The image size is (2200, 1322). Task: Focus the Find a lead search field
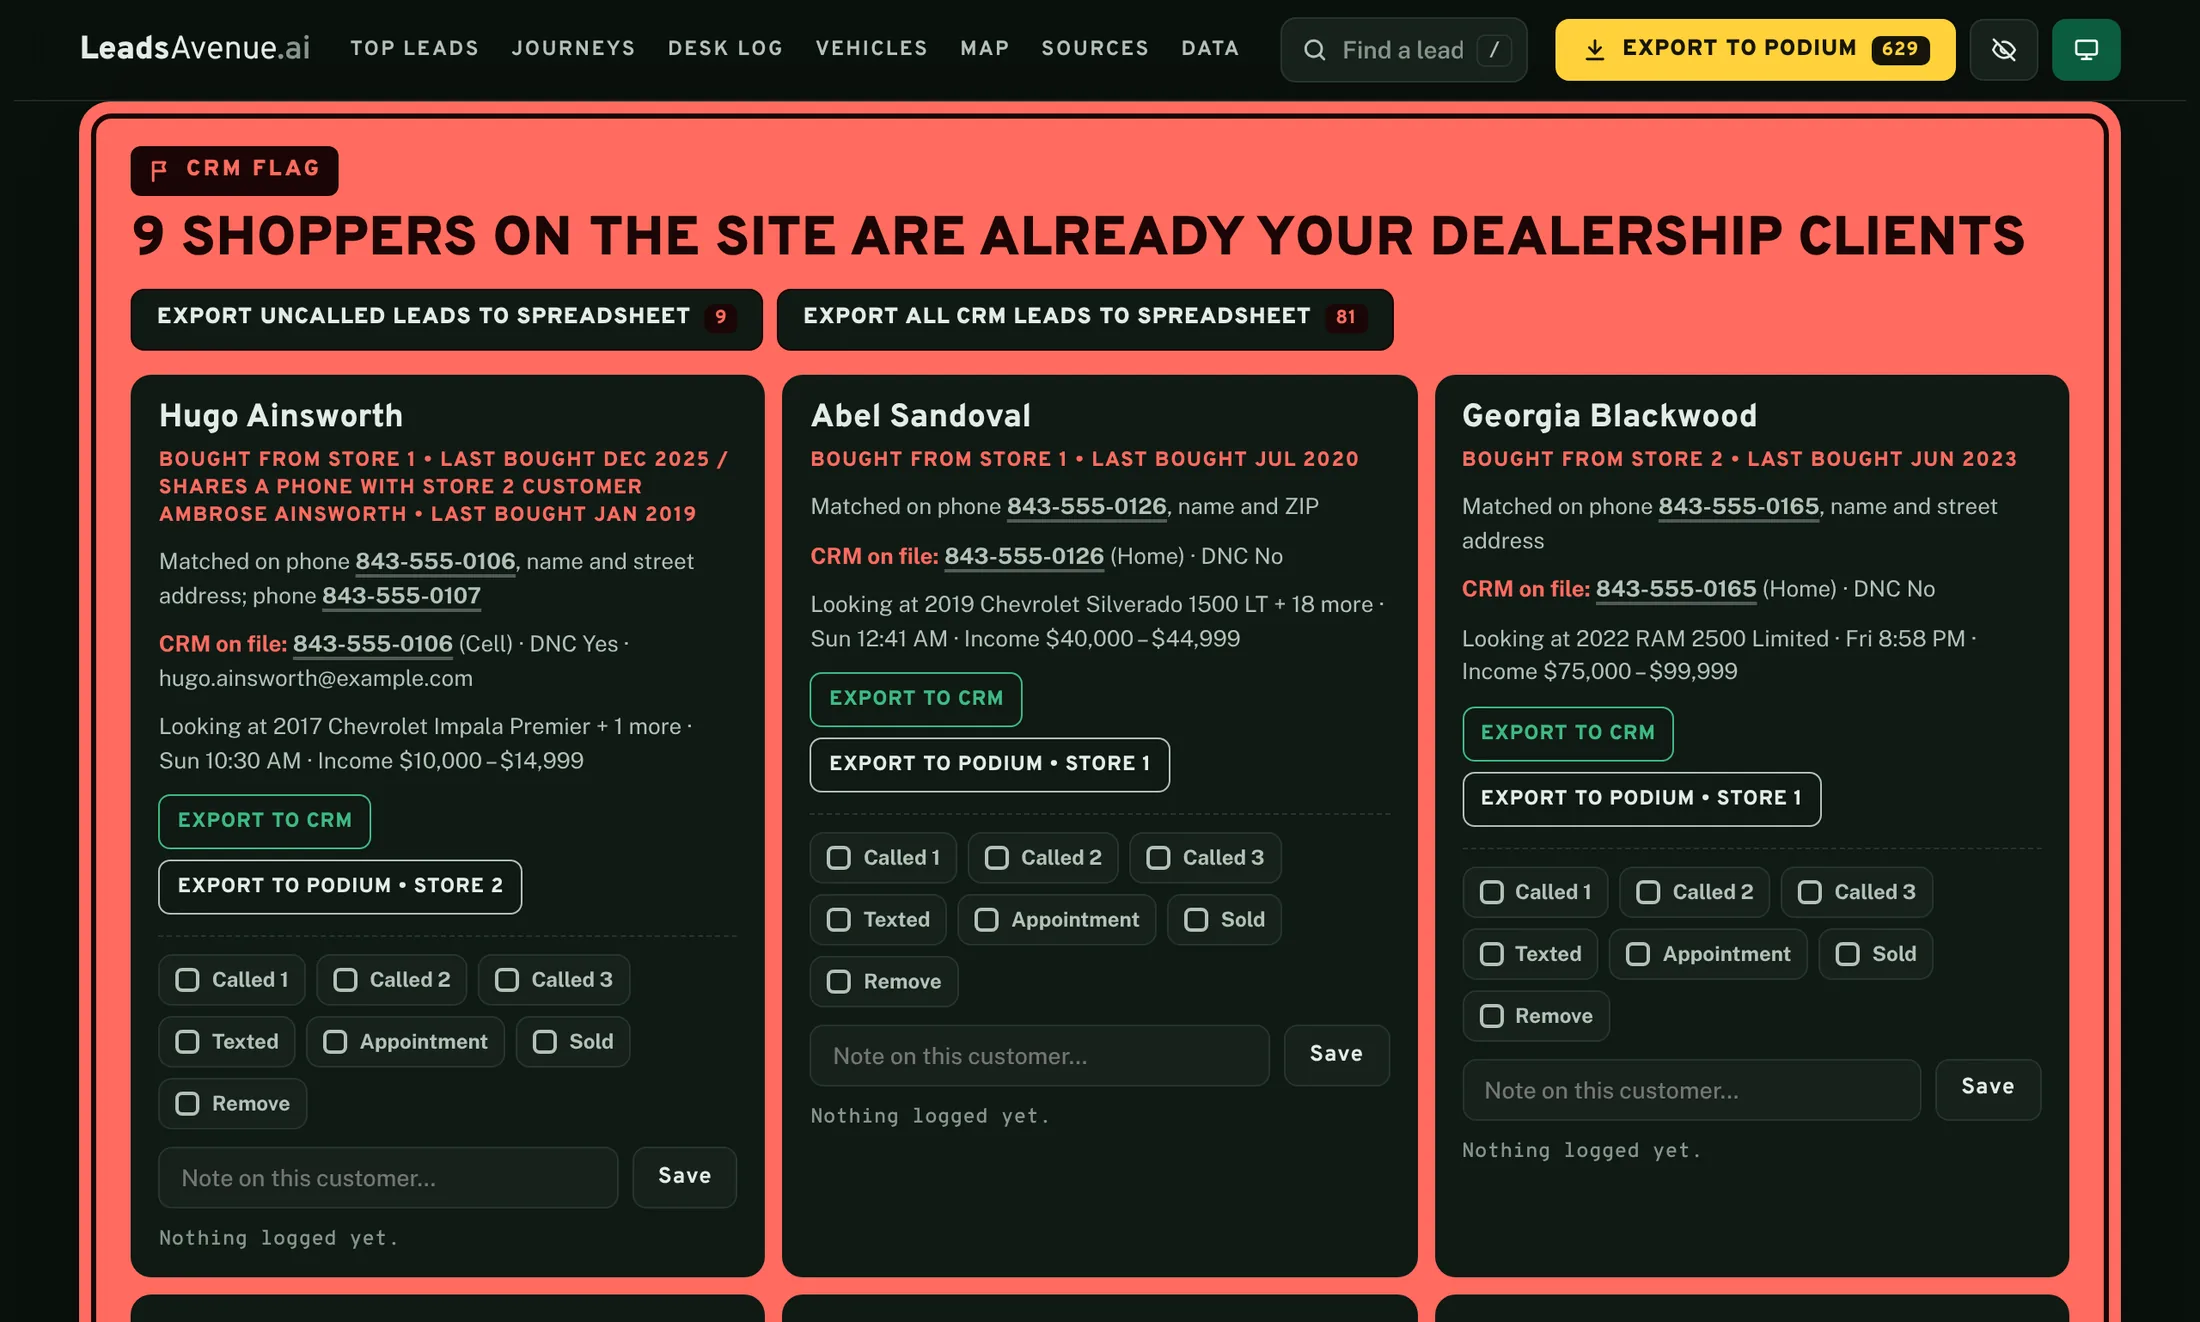1403,50
